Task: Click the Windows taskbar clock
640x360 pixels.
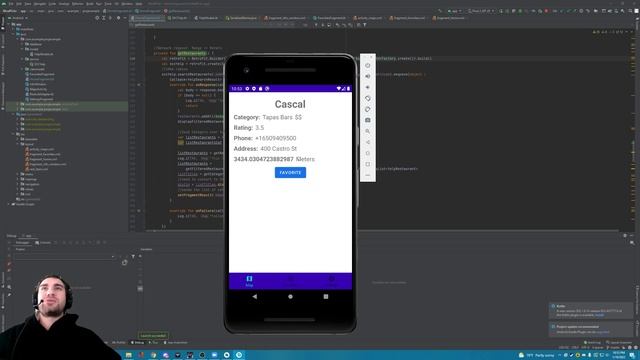Action: click(618, 355)
